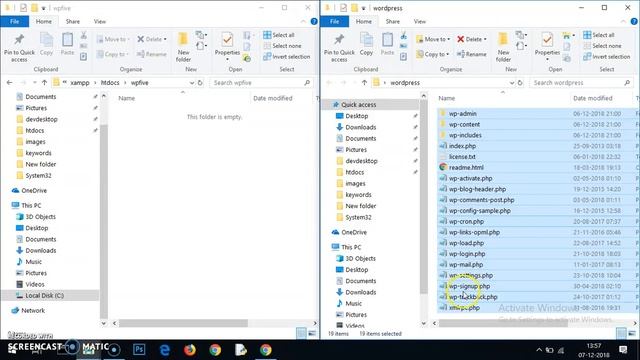Open recent locations dropdown in wpfive window
This screenshot has width=640, height=360.
[x=35, y=83]
